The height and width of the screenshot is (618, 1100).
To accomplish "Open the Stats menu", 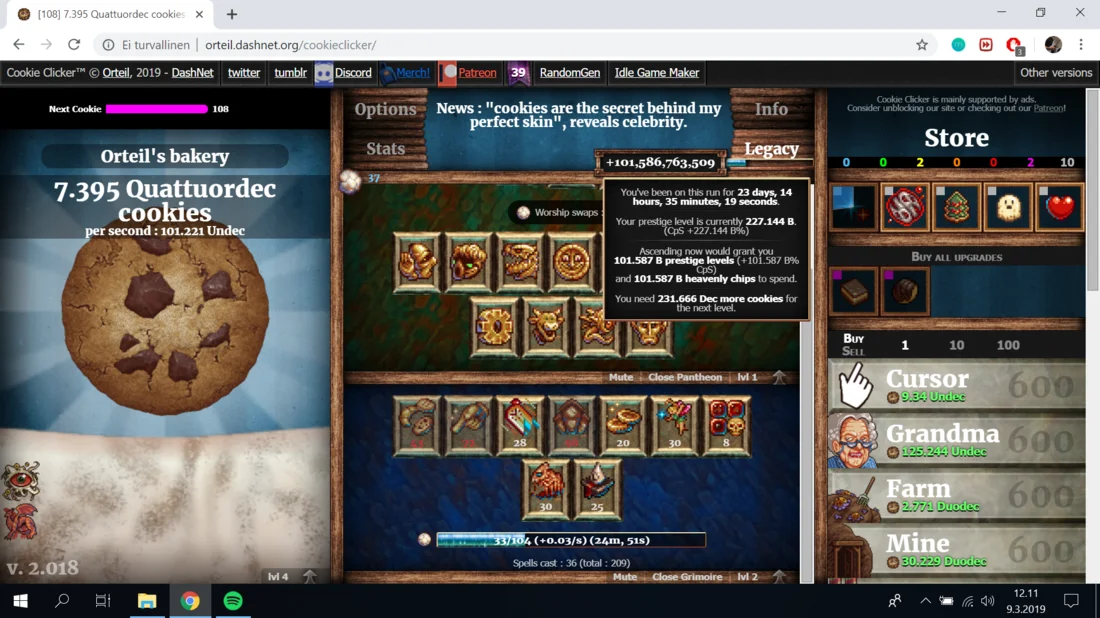I will [385, 149].
